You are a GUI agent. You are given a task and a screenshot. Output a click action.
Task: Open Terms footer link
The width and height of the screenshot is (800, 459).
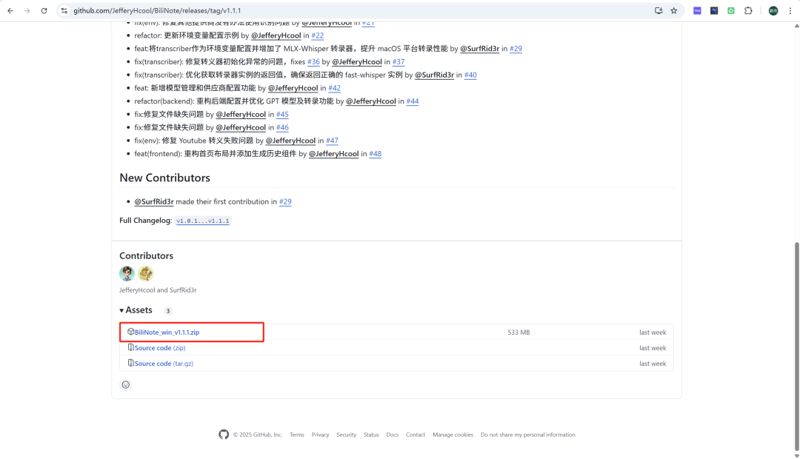(297, 435)
